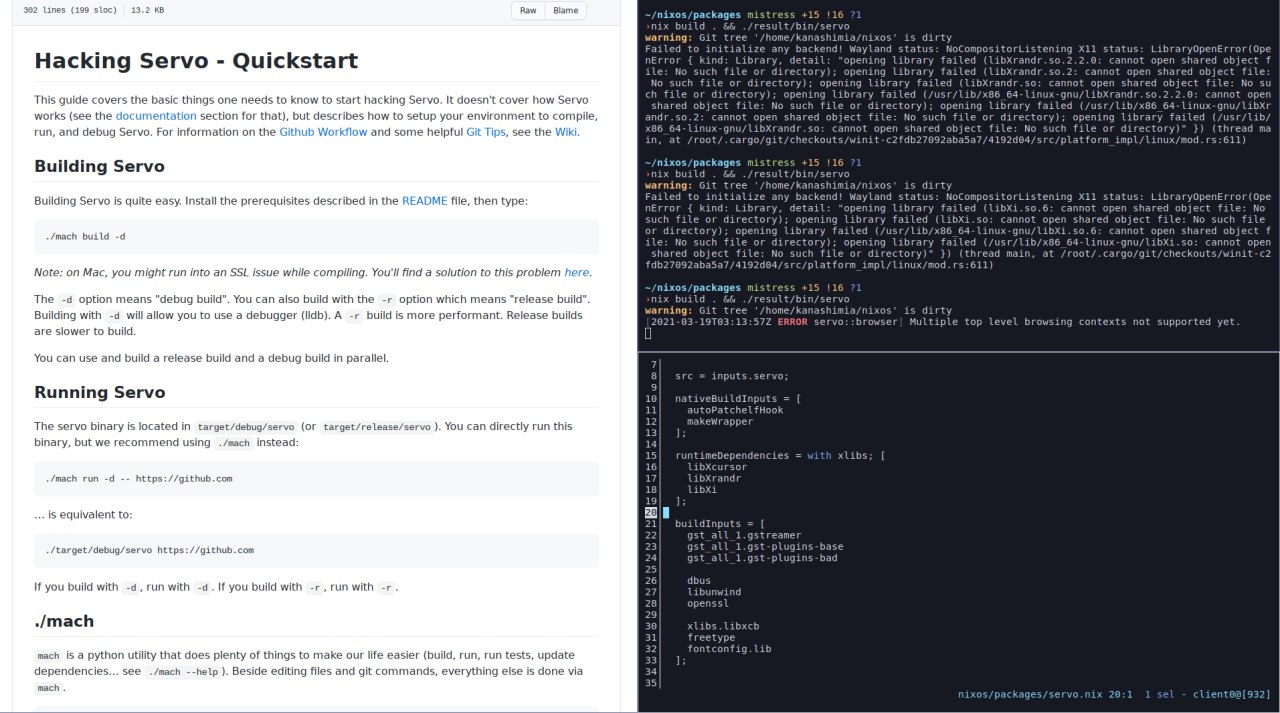
Task: Open the Wiki link
Action: [x=566, y=132]
